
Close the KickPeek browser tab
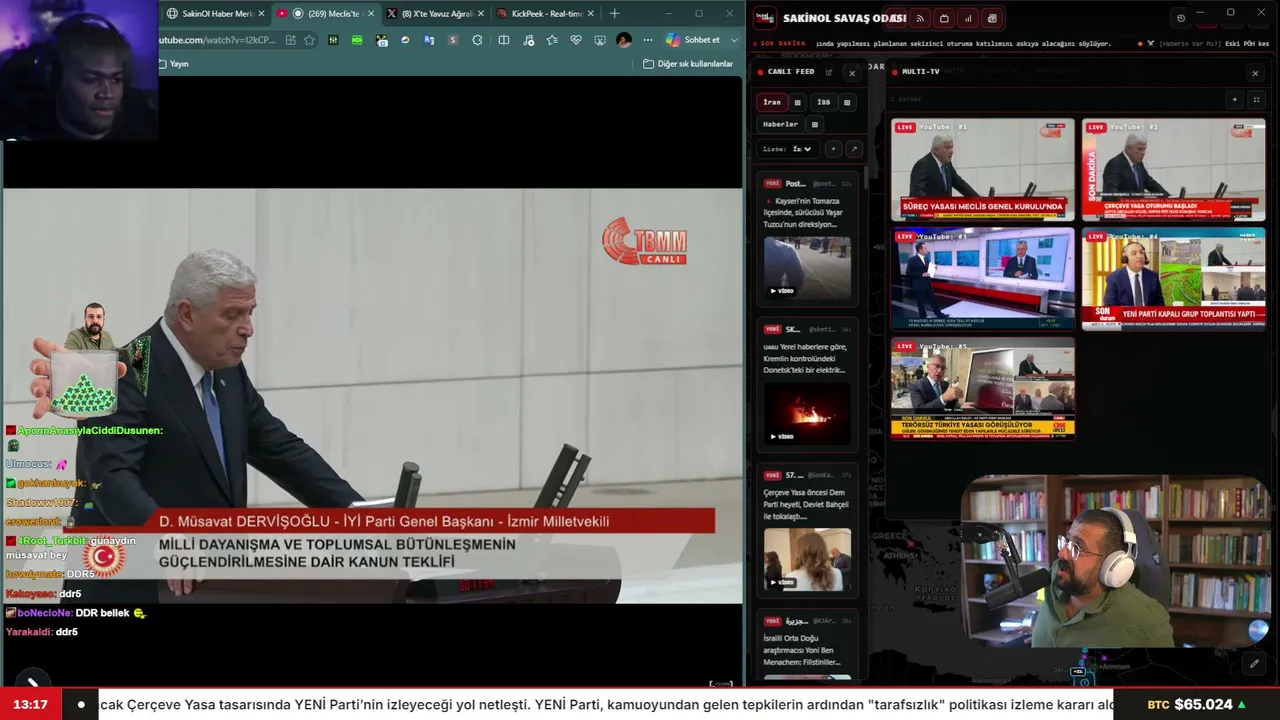click(590, 14)
